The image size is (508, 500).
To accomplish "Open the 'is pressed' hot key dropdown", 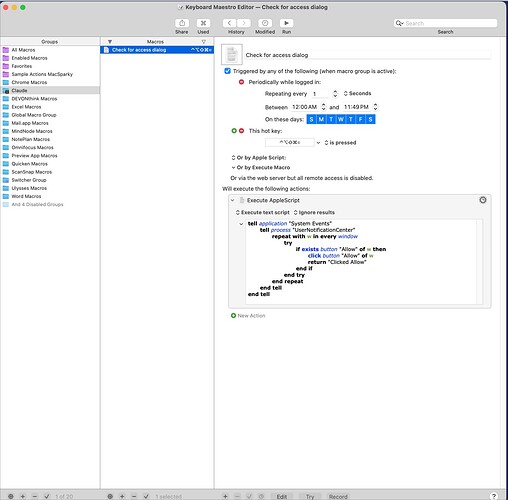I will coord(340,143).
